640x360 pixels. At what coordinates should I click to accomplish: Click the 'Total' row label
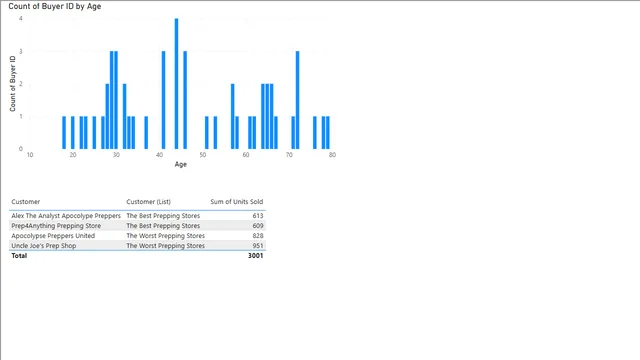click(x=19, y=256)
